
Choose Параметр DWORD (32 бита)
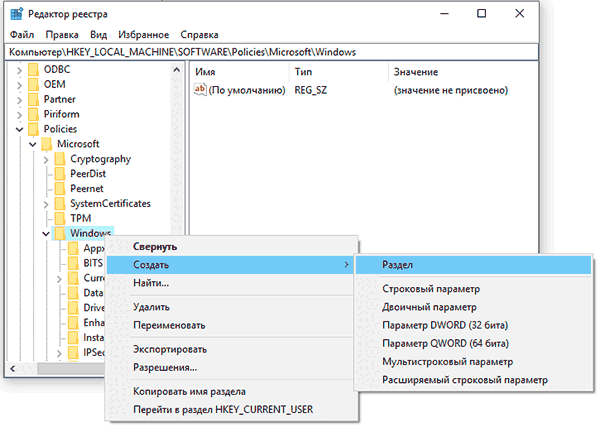[473, 326]
